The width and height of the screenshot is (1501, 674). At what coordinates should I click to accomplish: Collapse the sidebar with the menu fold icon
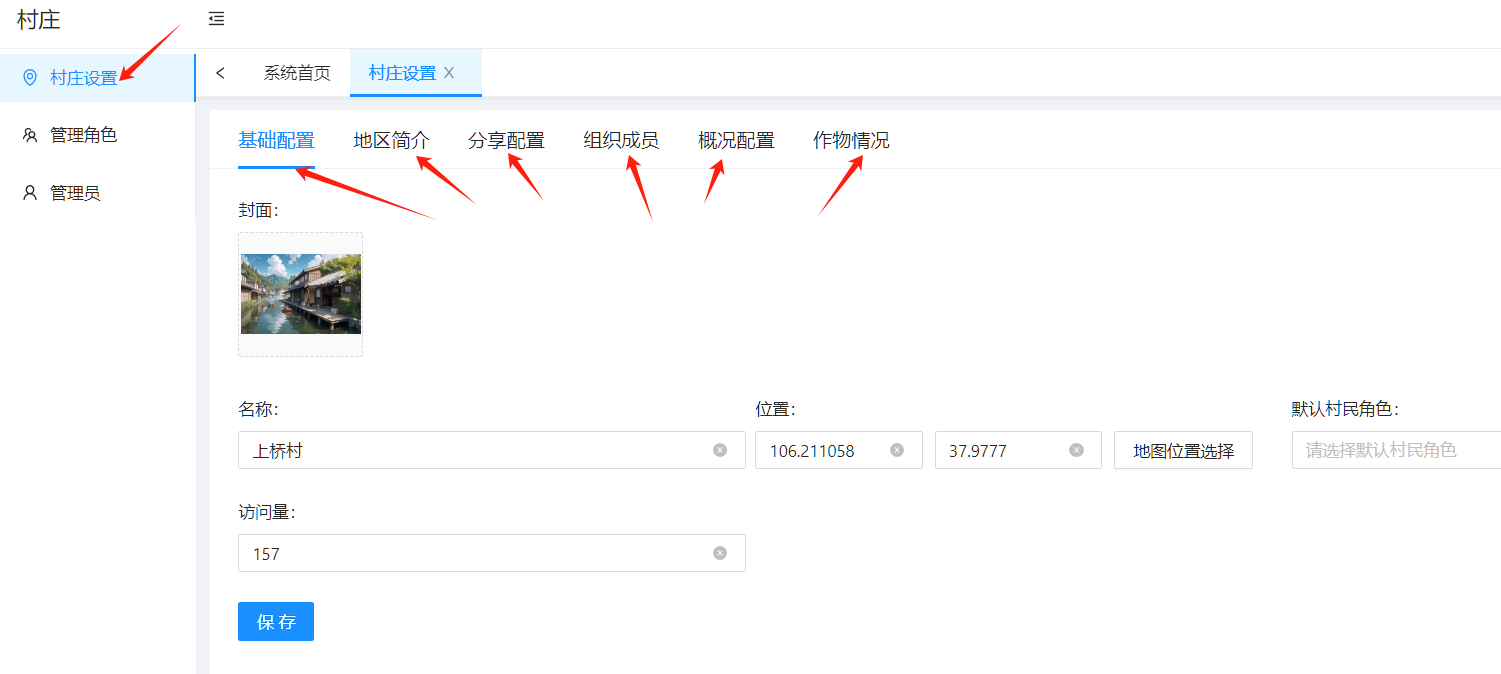click(x=216, y=19)
